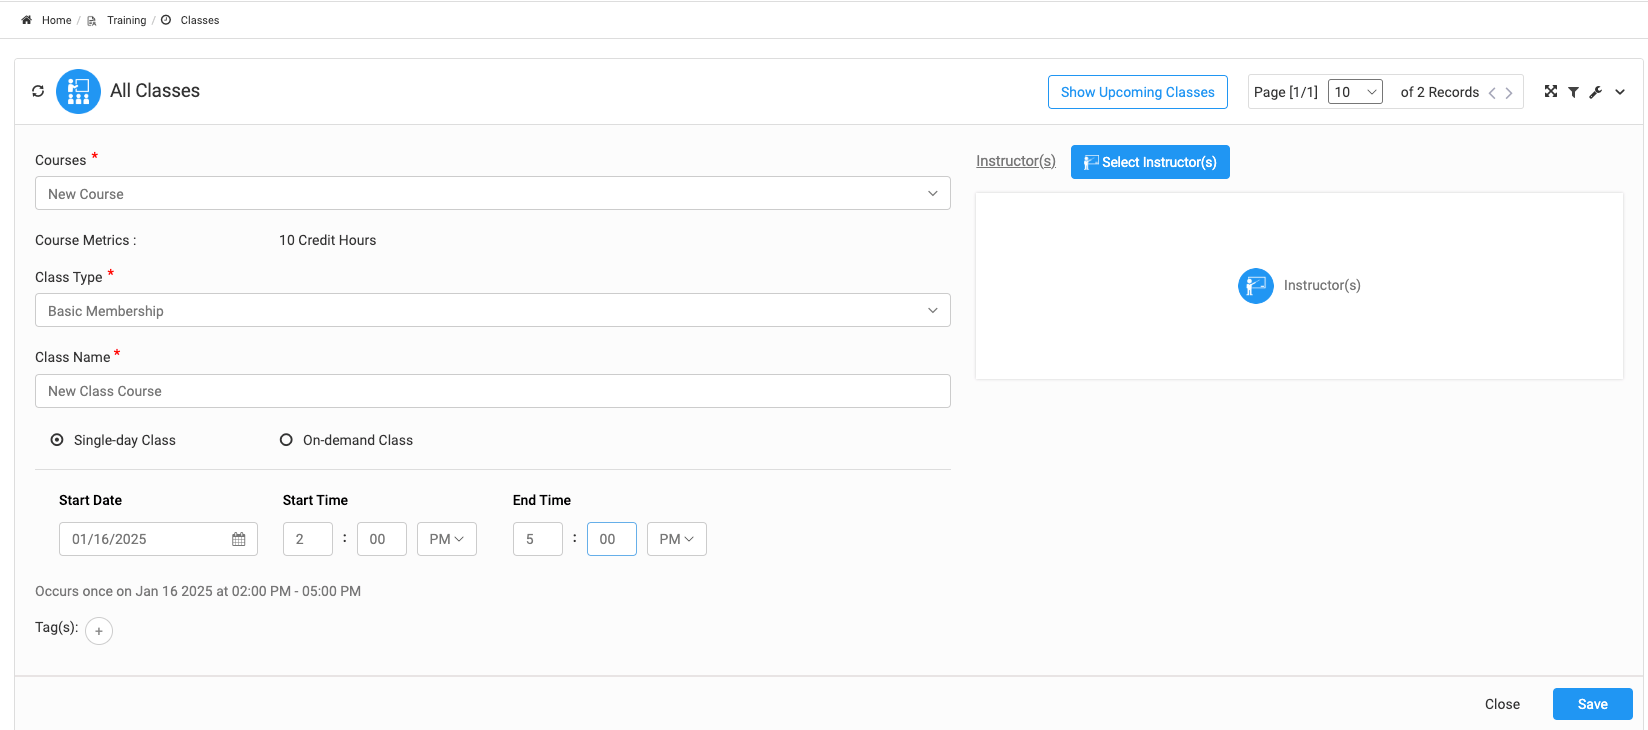Expand panel with the fullscreen arrows icon

[1551, 91]
